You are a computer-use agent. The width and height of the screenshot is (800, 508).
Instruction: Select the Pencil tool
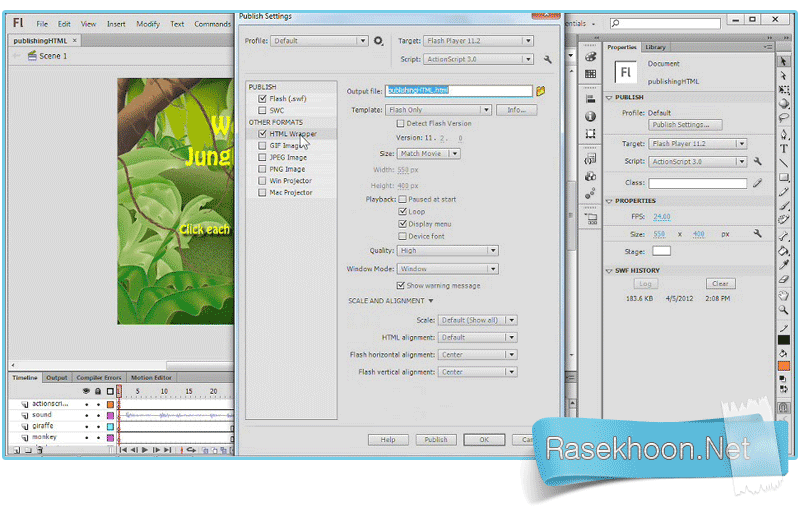pos(784,192)
